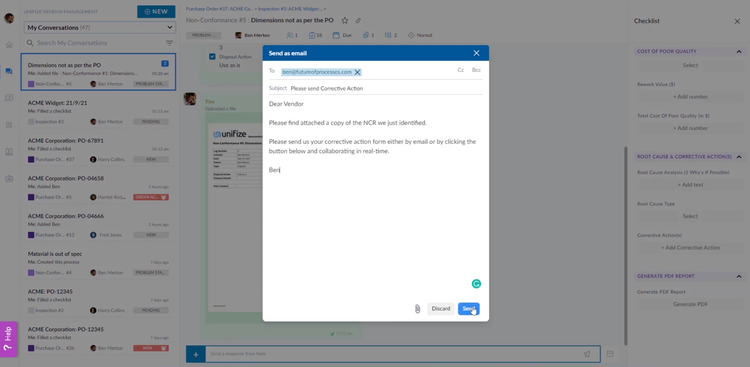Open the conversation list filter icon
Viewport: 750px width, 367px height.
[169, 43]
